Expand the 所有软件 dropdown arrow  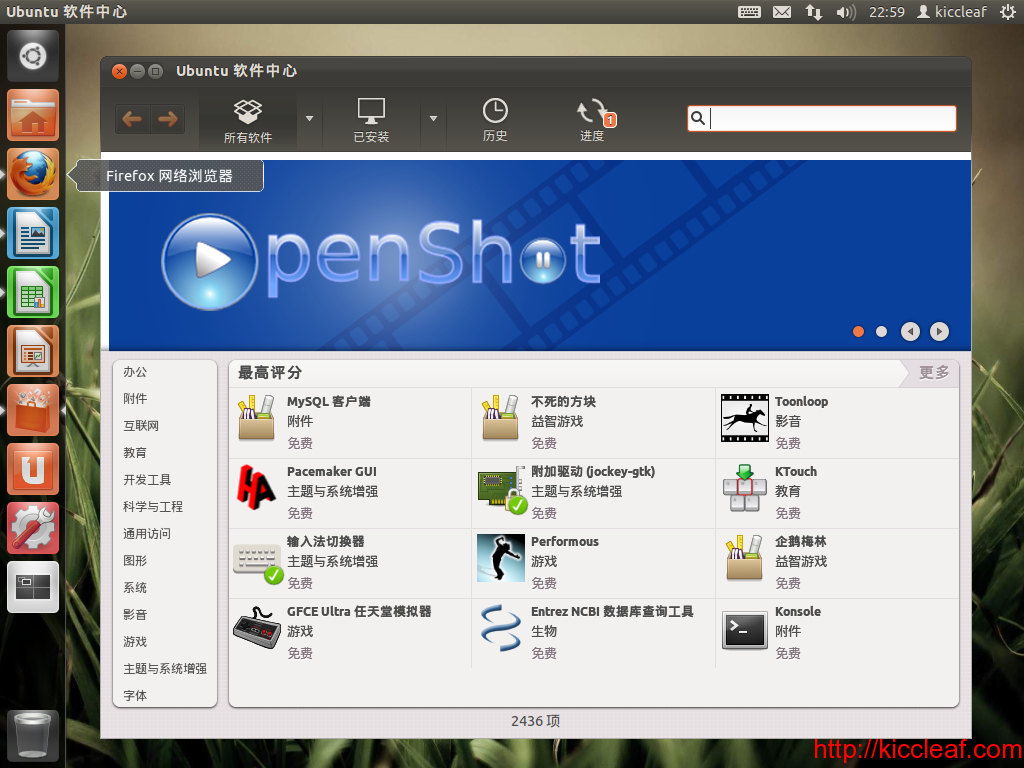pos(310,119)
